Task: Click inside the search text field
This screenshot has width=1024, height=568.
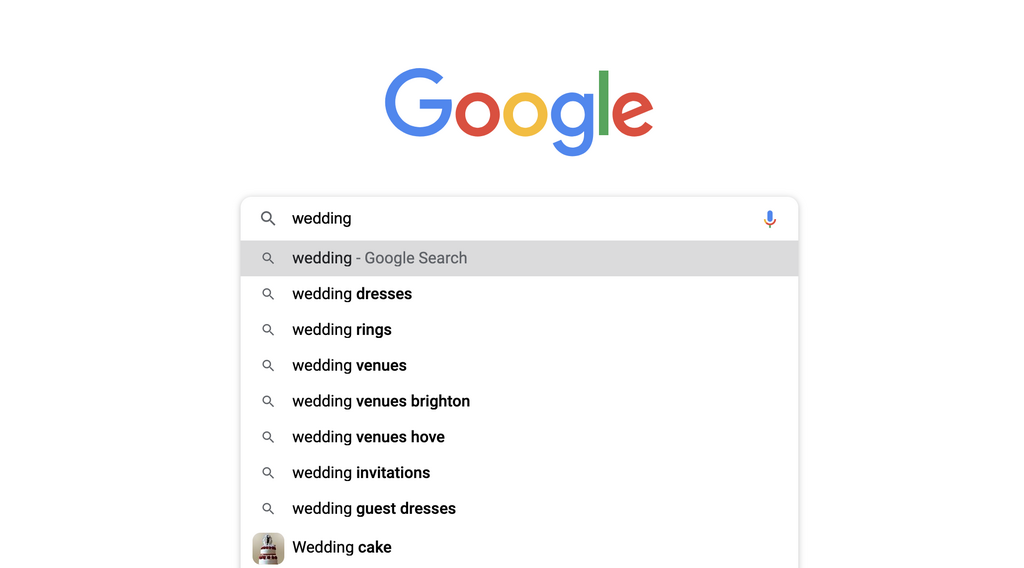Action: (x=520, y=218)
